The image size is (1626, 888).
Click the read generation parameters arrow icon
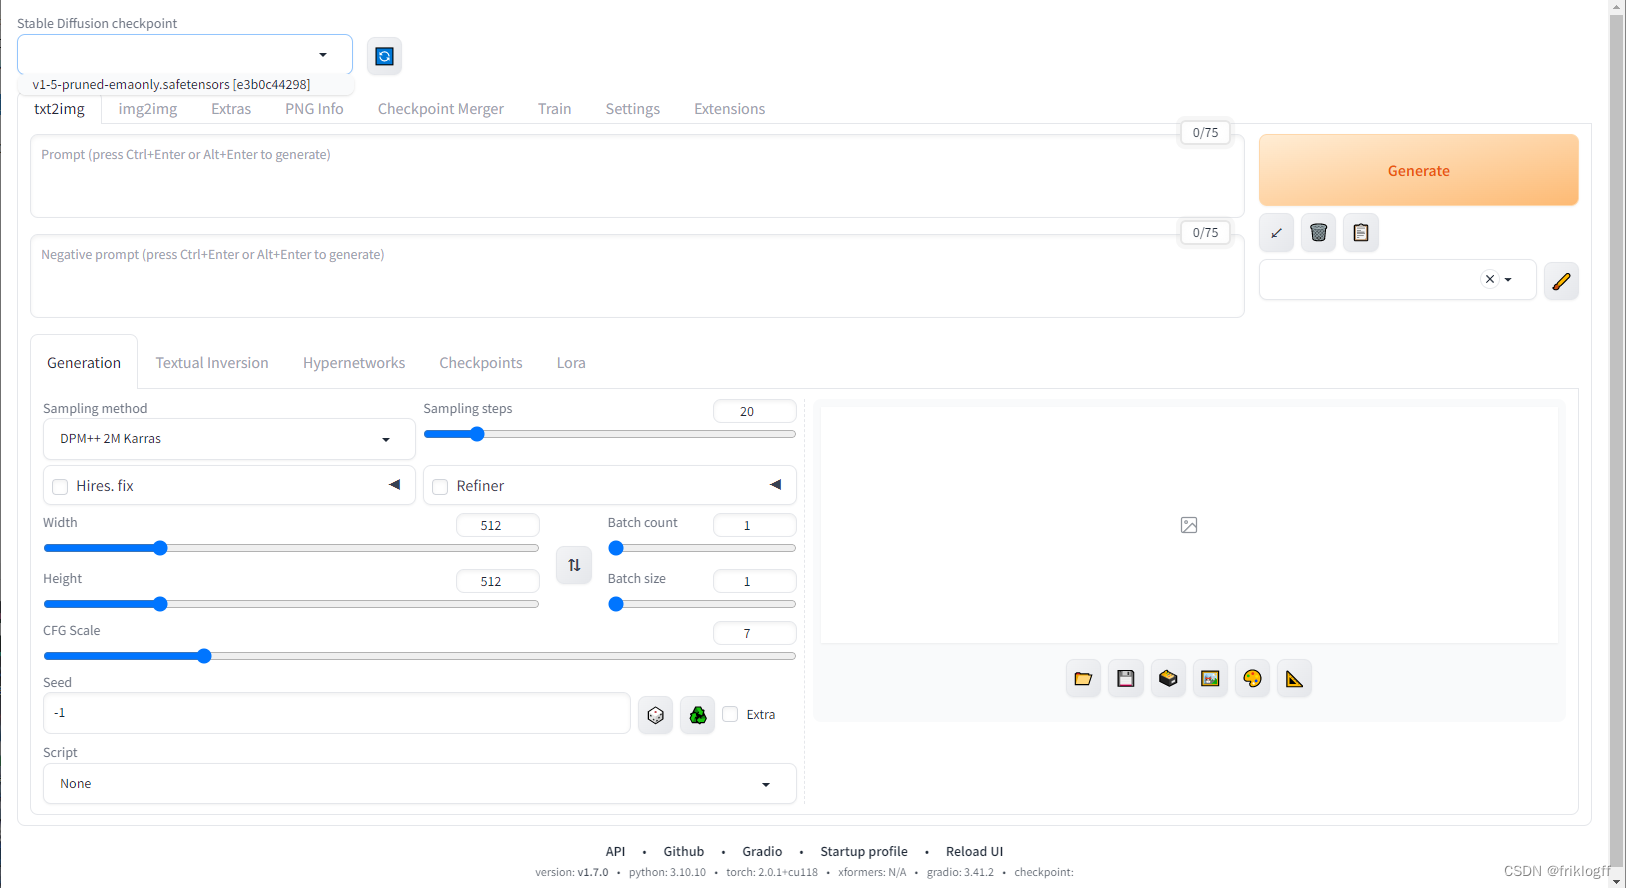click(1276, 233)
